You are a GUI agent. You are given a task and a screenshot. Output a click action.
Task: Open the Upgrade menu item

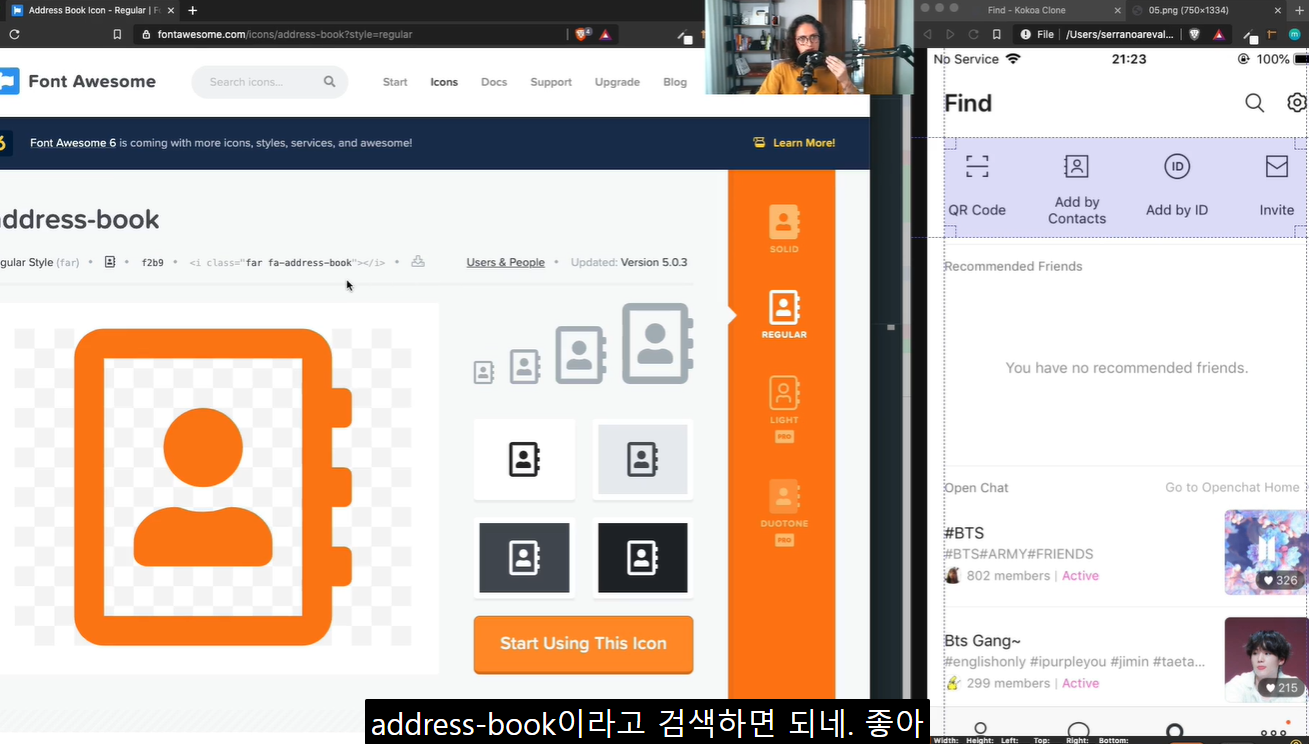617,82
